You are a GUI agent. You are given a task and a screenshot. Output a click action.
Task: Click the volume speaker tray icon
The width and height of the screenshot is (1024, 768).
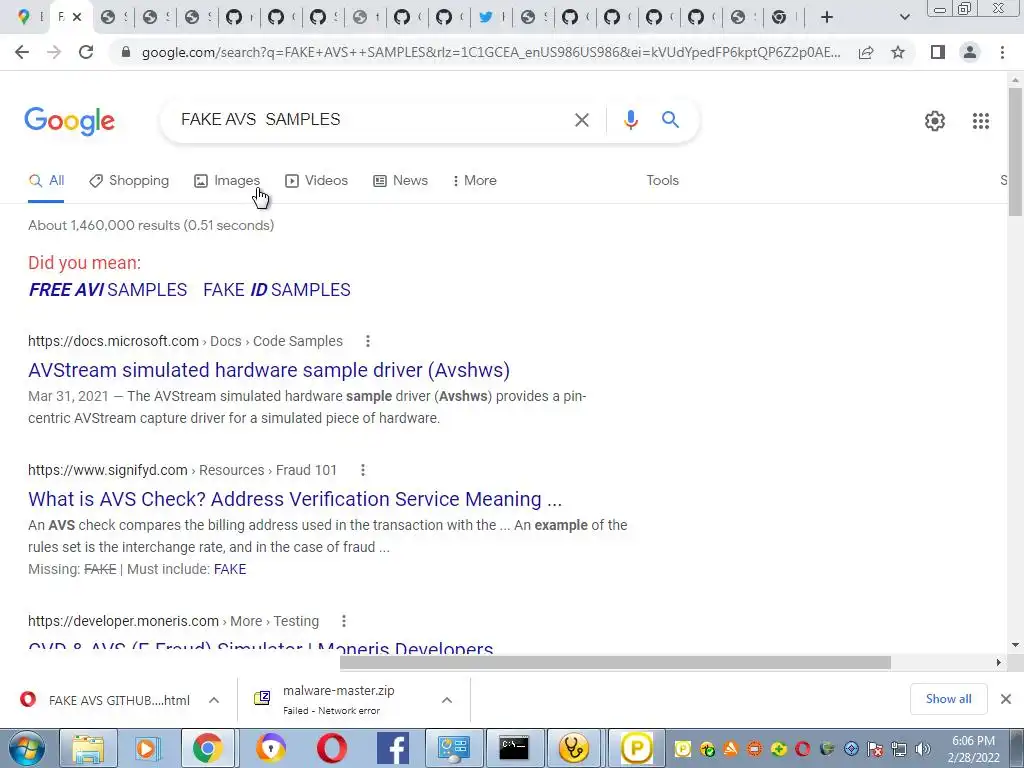tap(922, 749)
